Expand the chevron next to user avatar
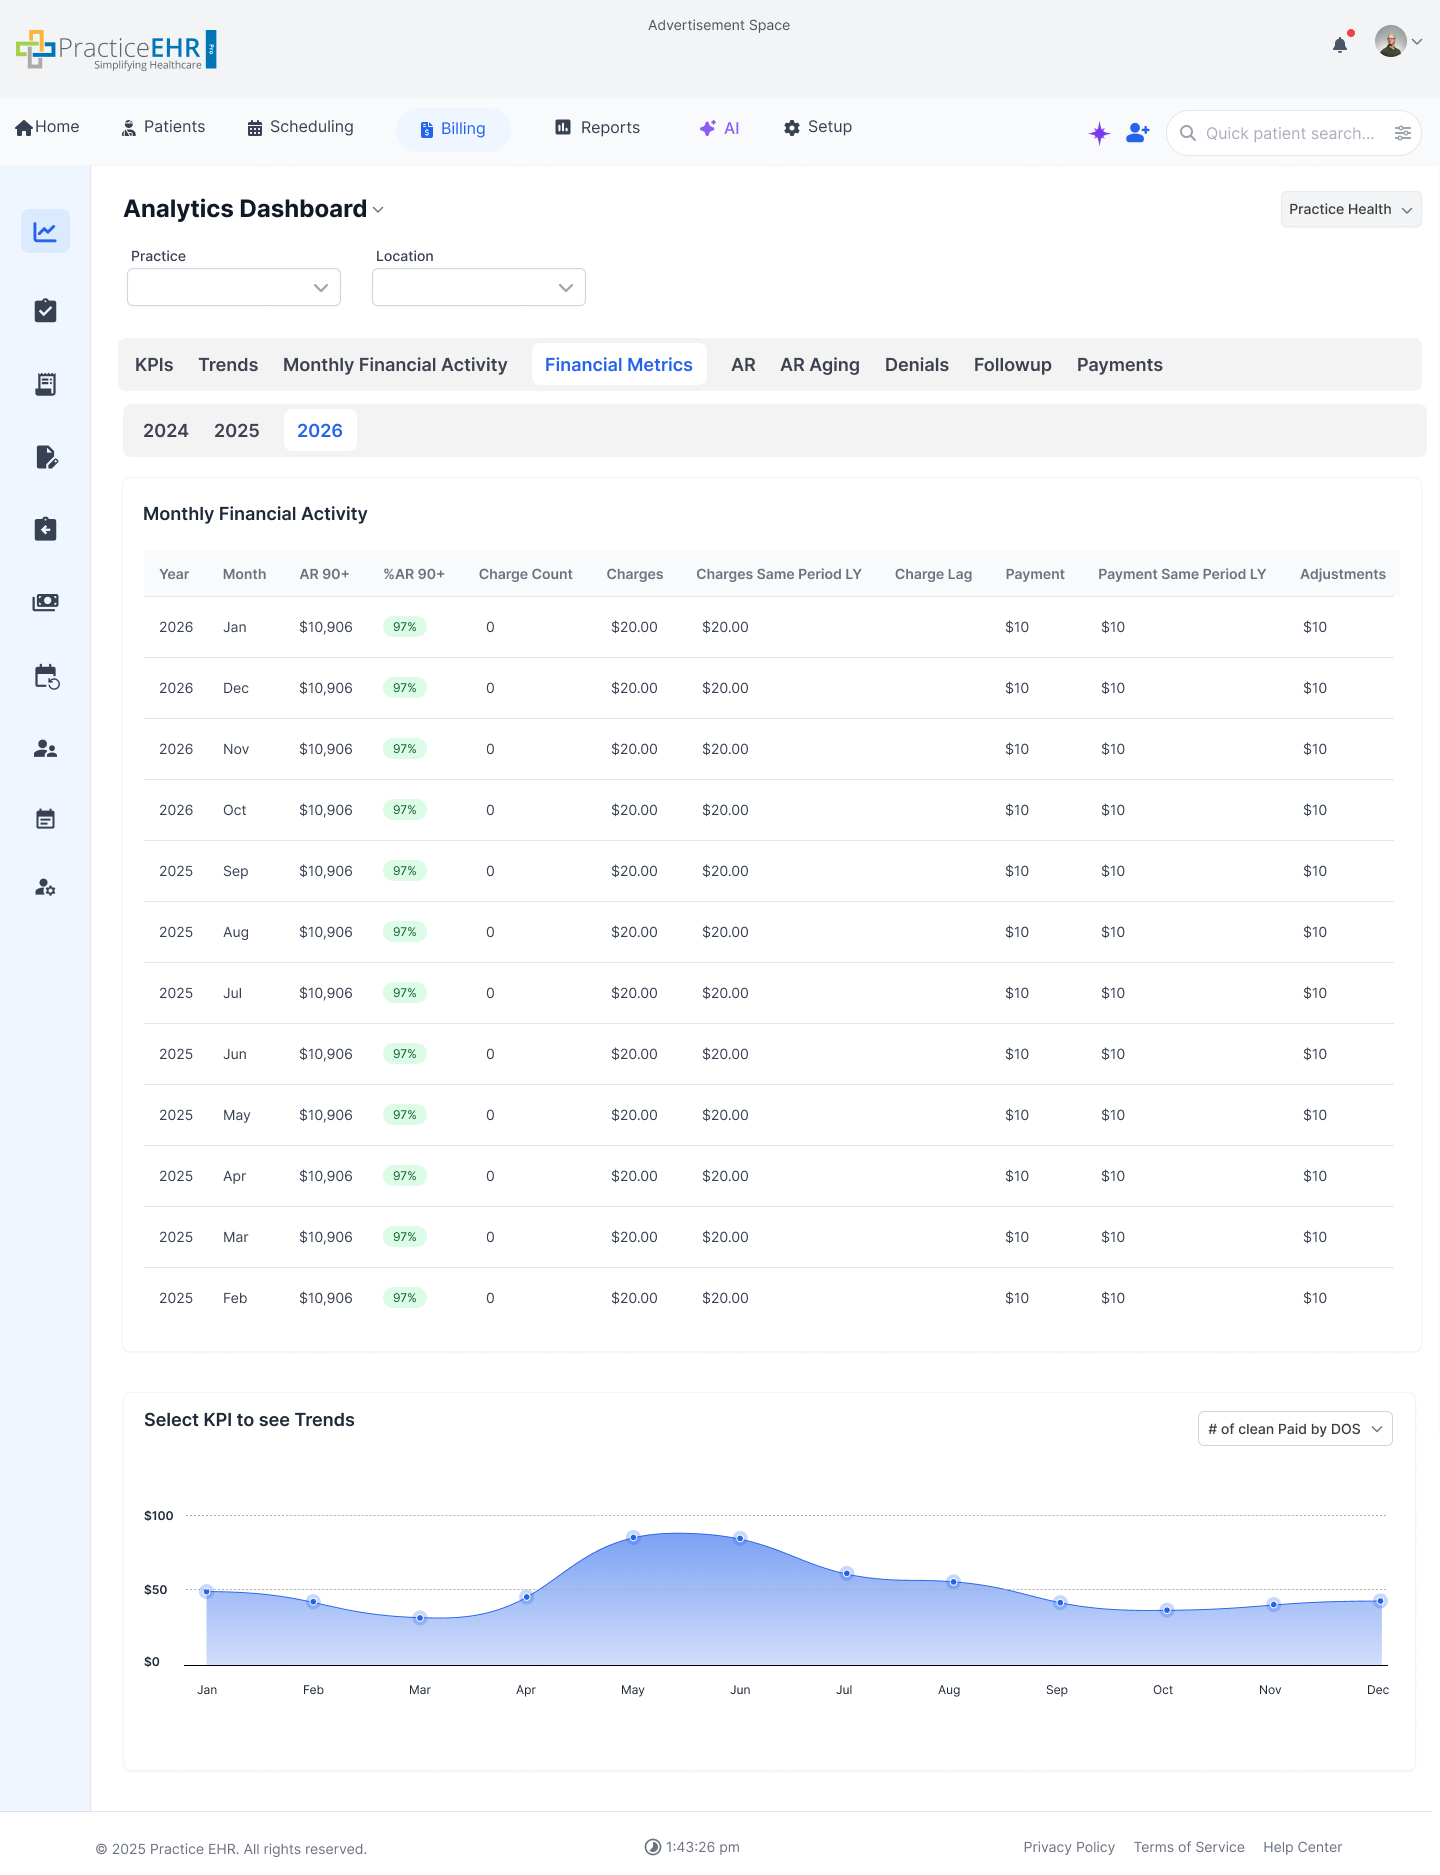The image size is (1440, 1875). [1417, 42]
